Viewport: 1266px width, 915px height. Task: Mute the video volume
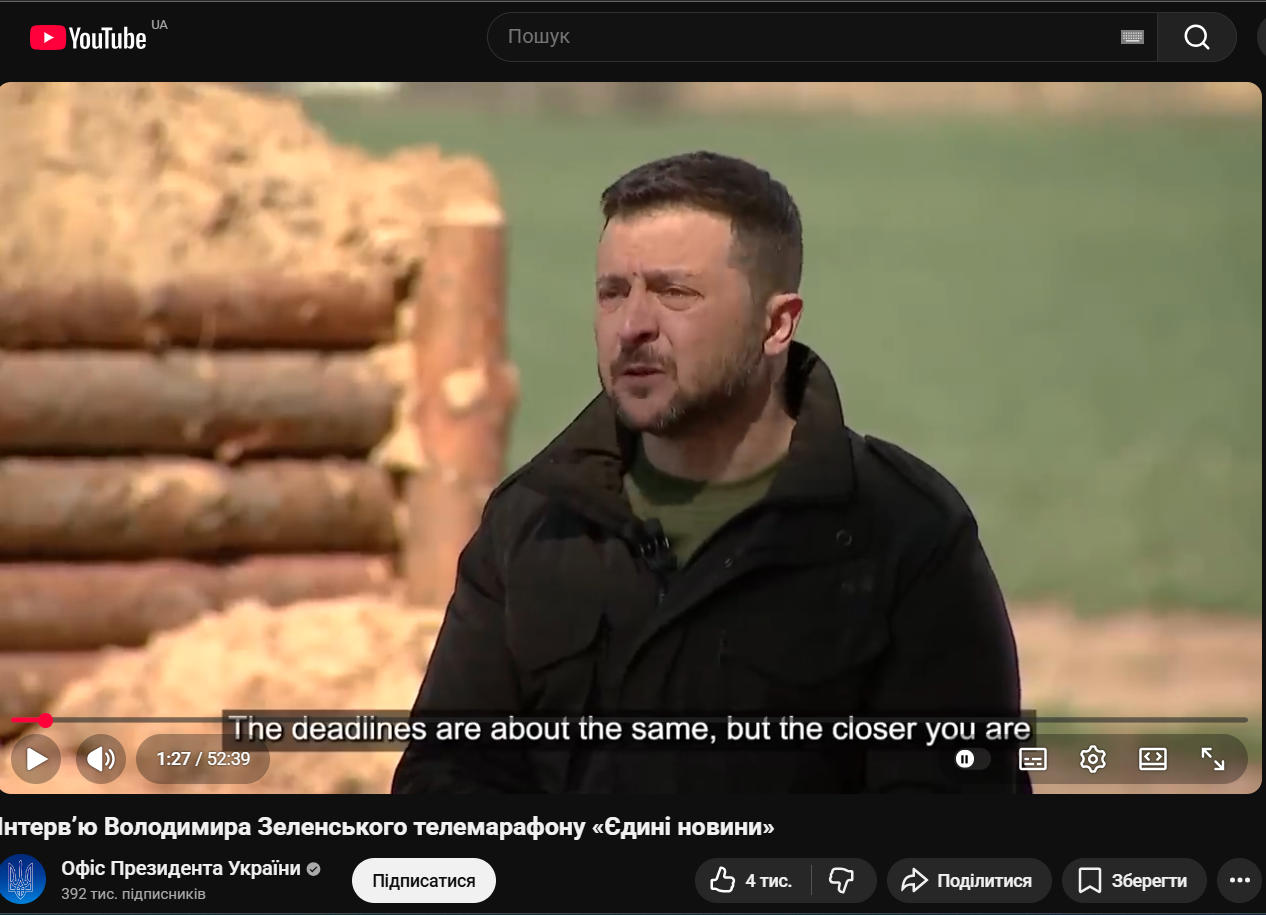point(100,759)
